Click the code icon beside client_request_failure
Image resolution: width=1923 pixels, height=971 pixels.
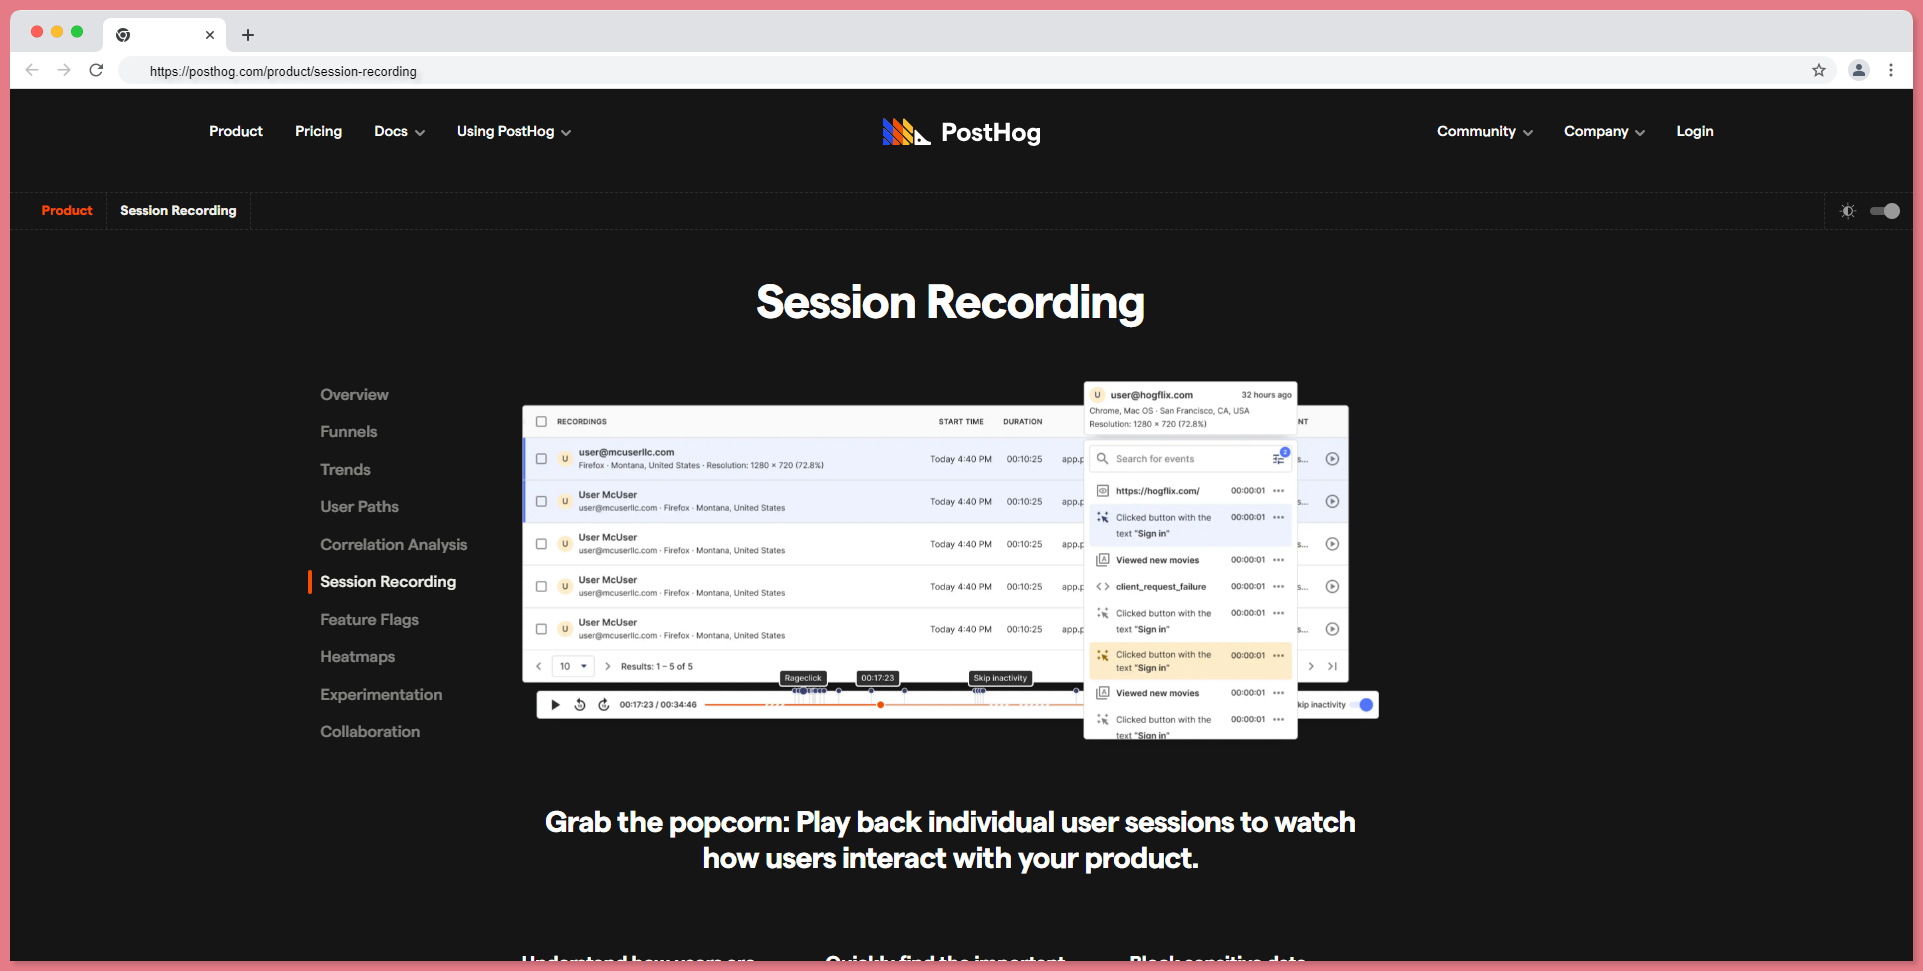click(x=1102, y=587)
